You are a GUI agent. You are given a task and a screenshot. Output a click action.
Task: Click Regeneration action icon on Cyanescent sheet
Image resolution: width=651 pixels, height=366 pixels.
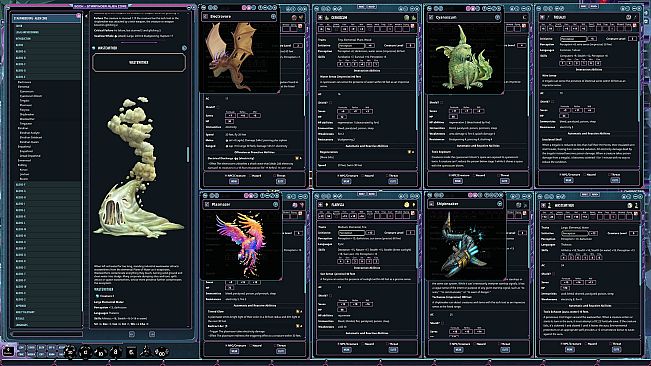tap(409, 152)
